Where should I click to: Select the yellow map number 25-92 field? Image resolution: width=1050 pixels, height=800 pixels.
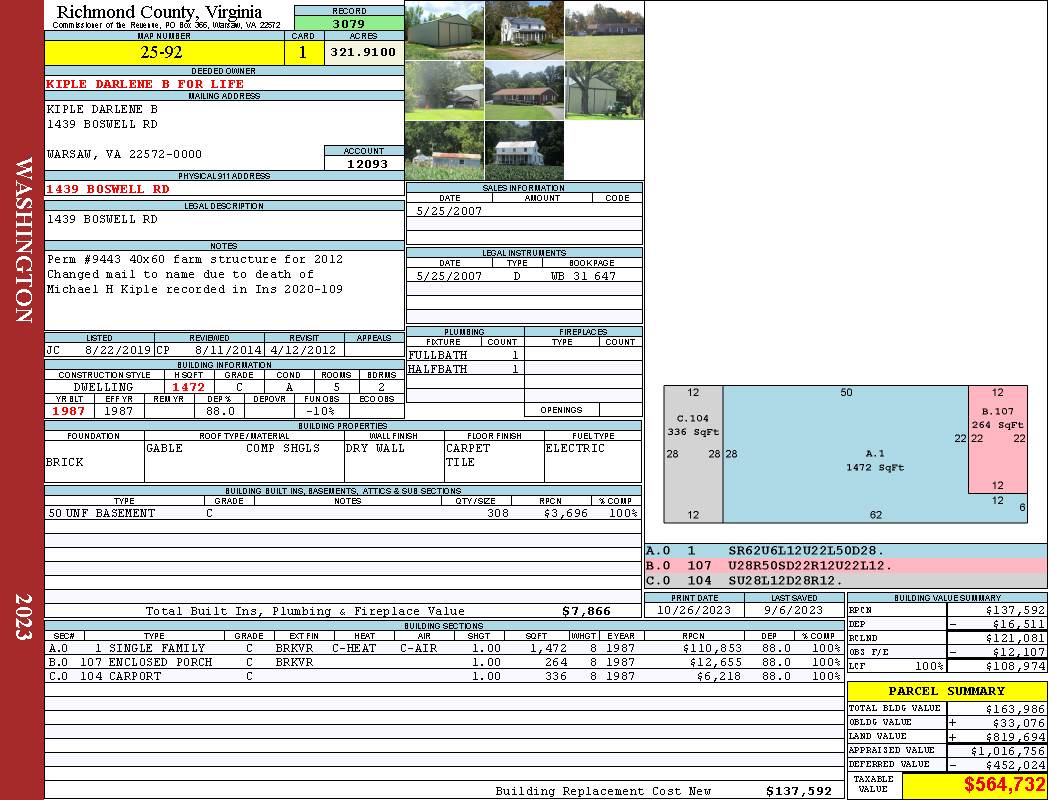[161, 53]
